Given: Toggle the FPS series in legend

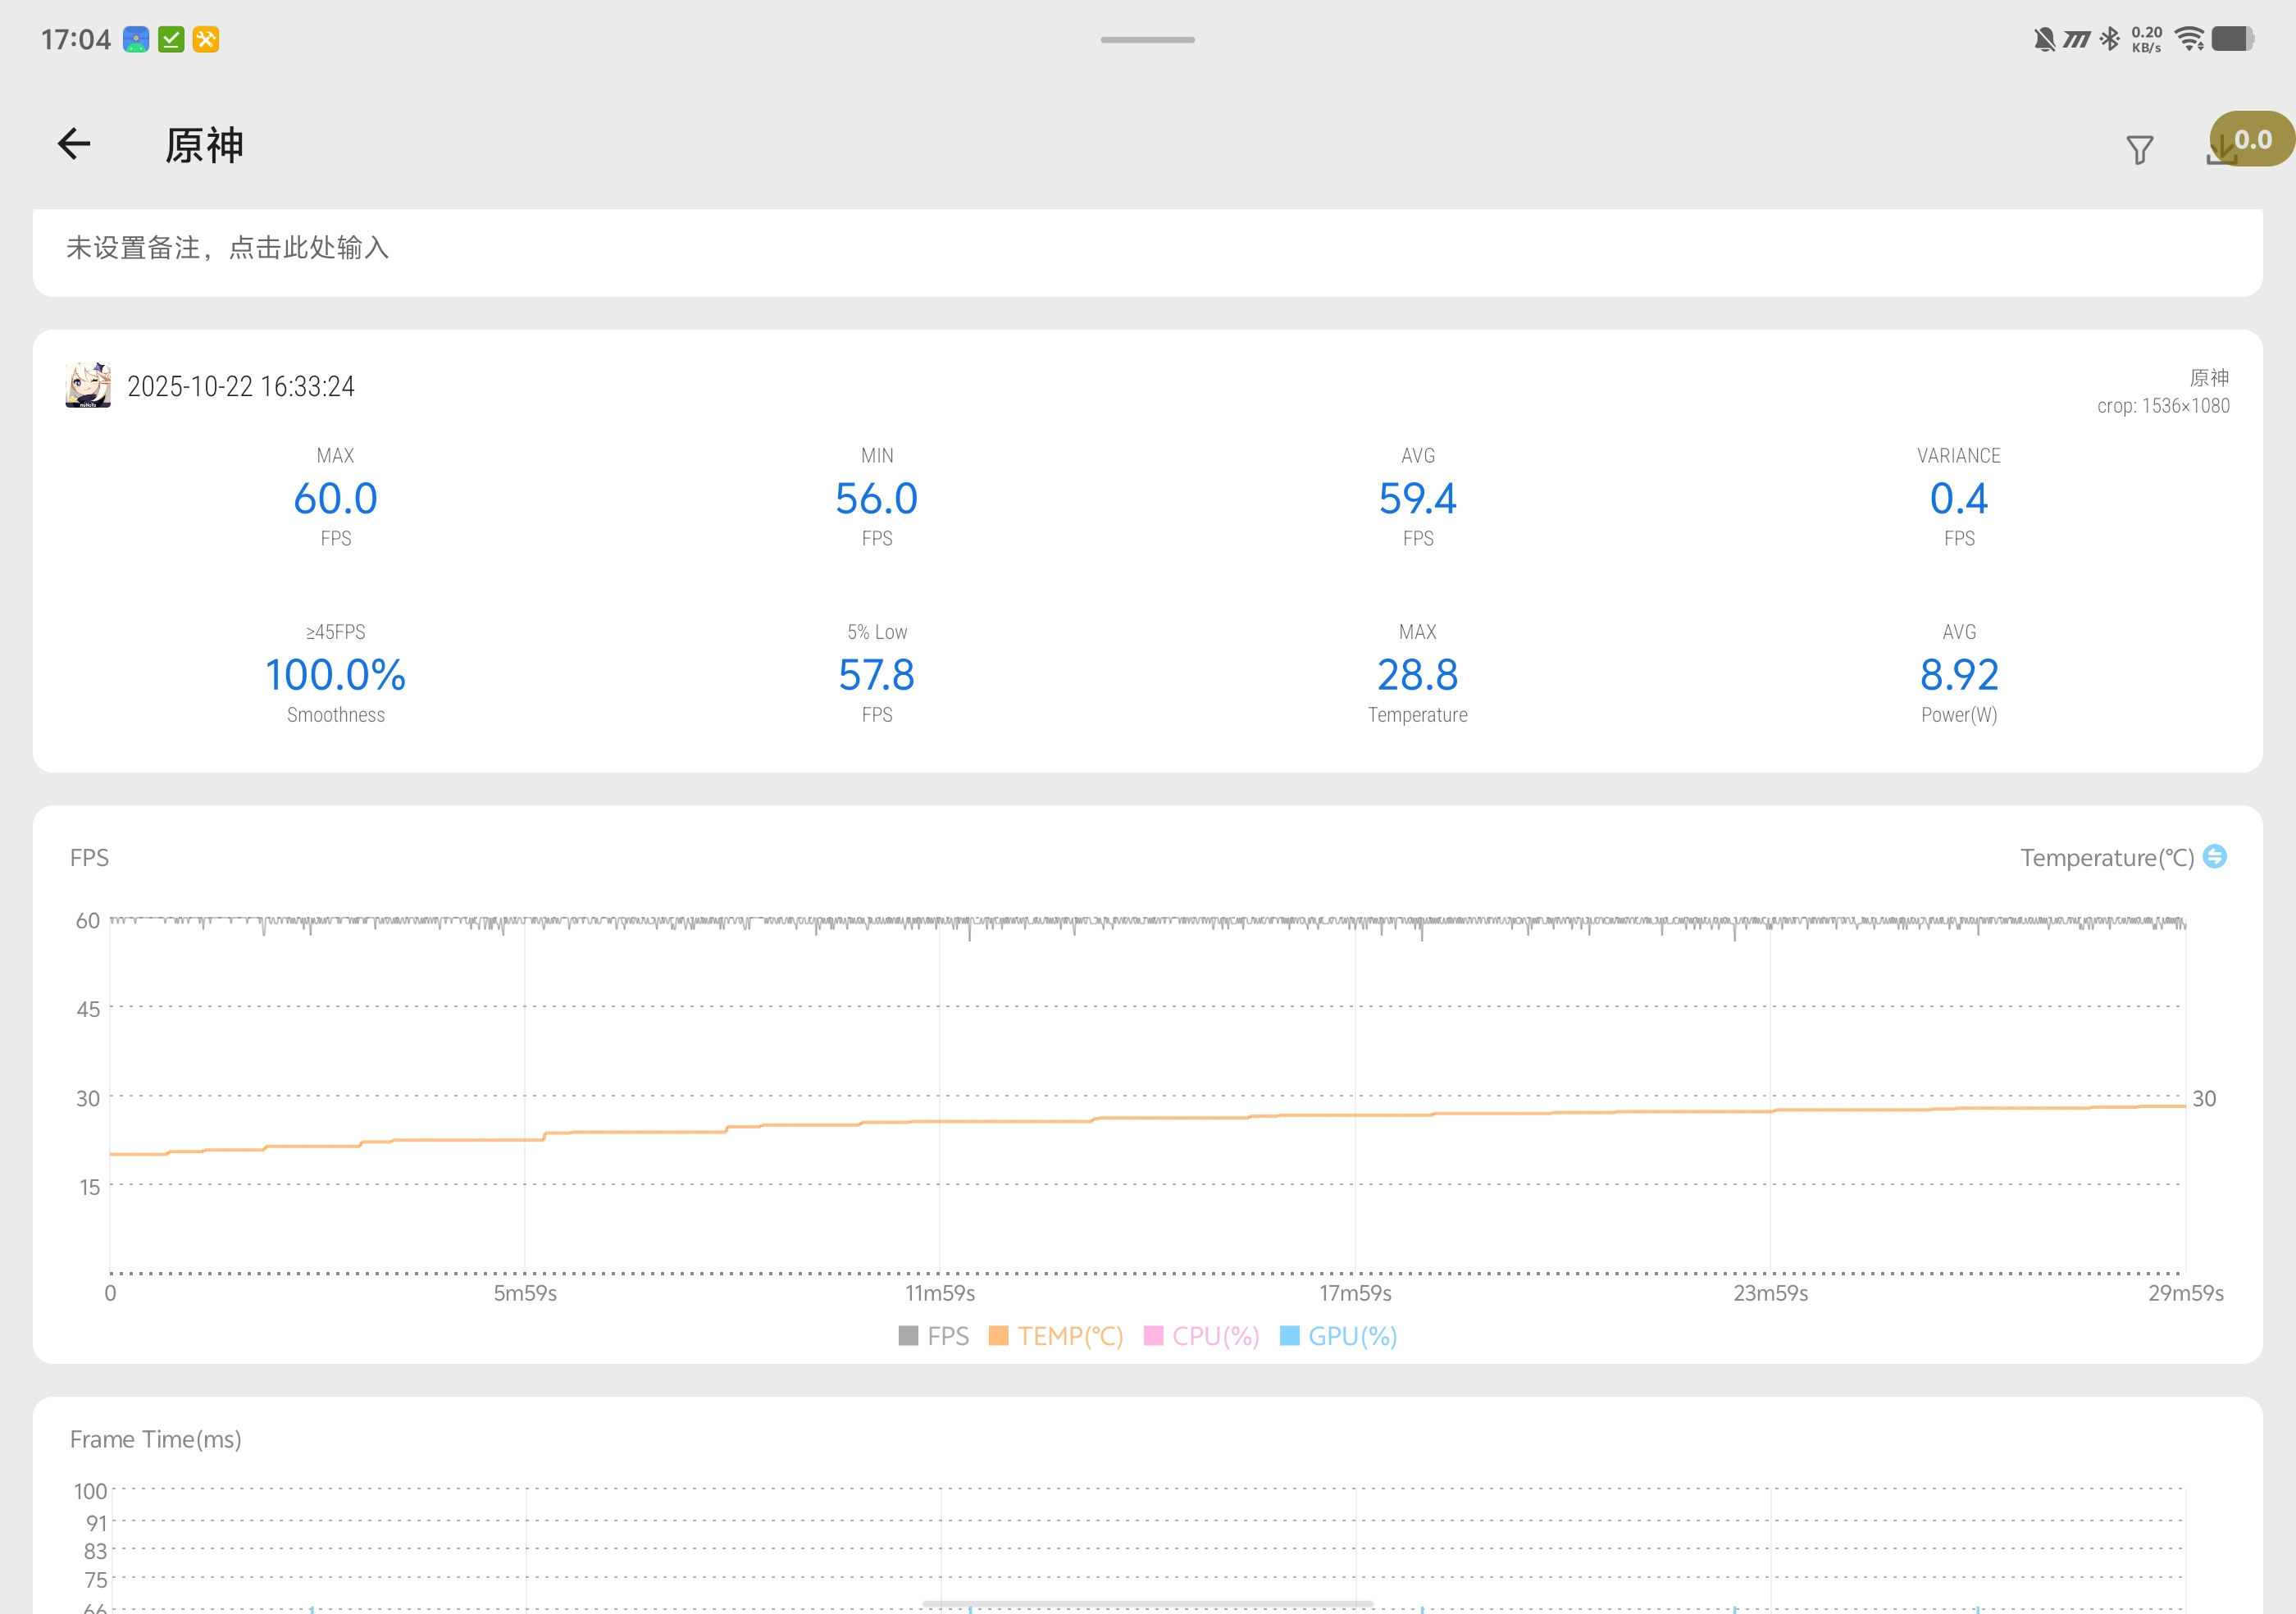Looking at the screenshot, I should pos(934,1336).
